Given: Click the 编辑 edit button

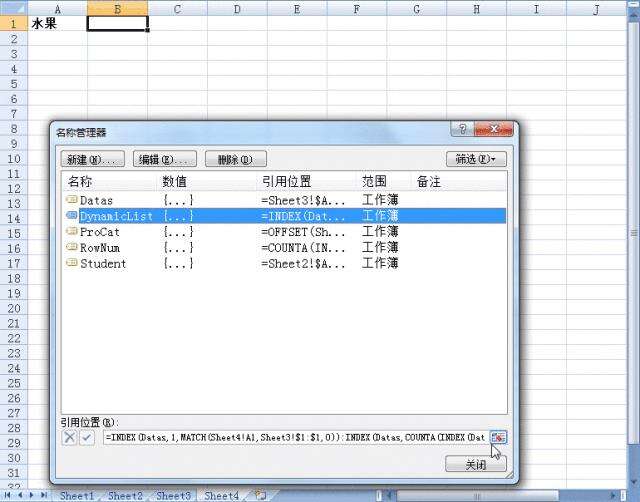Looking at the screenshot, I should 164,159.
